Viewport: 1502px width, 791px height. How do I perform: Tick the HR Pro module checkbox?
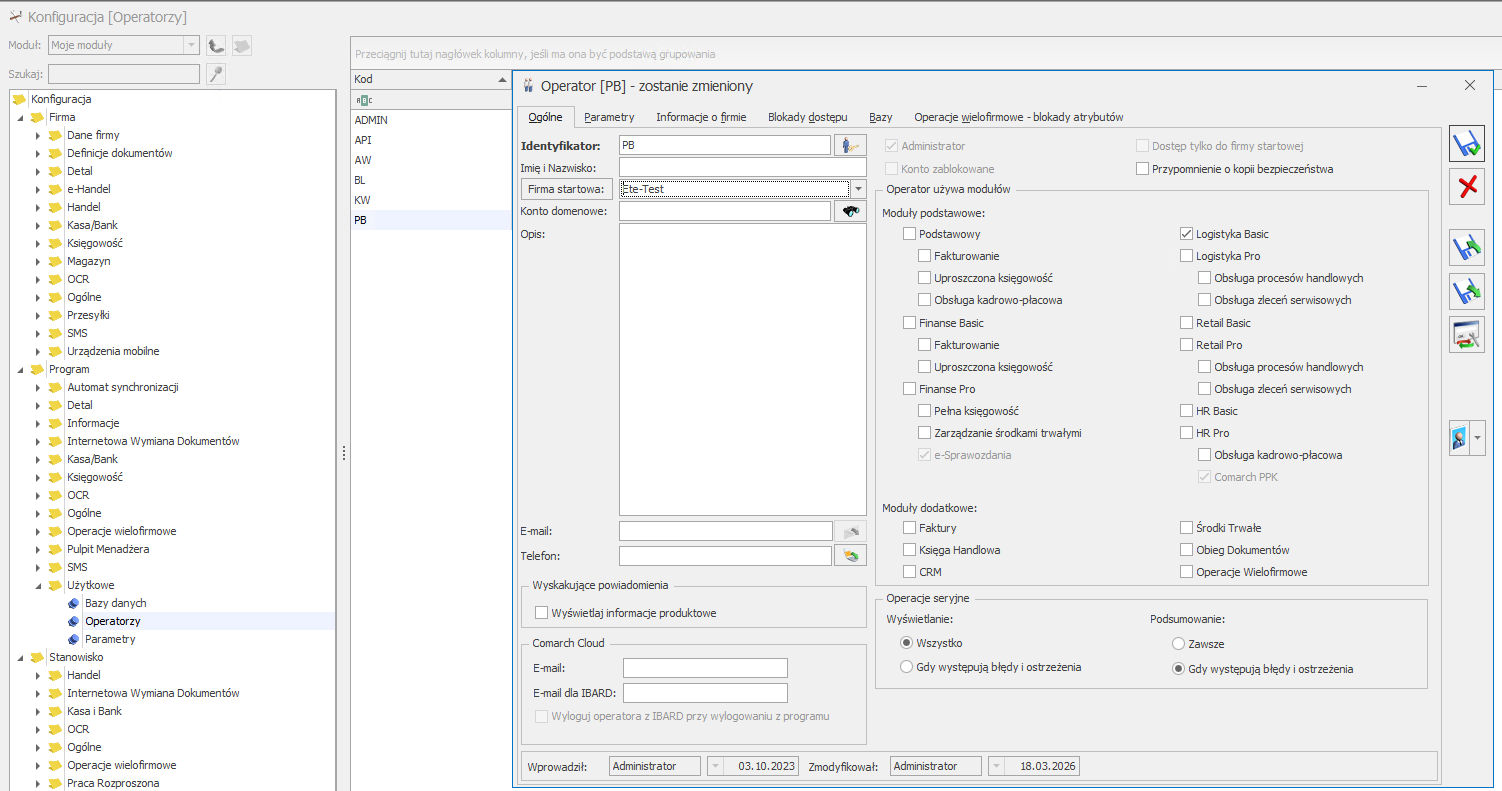1187,433
